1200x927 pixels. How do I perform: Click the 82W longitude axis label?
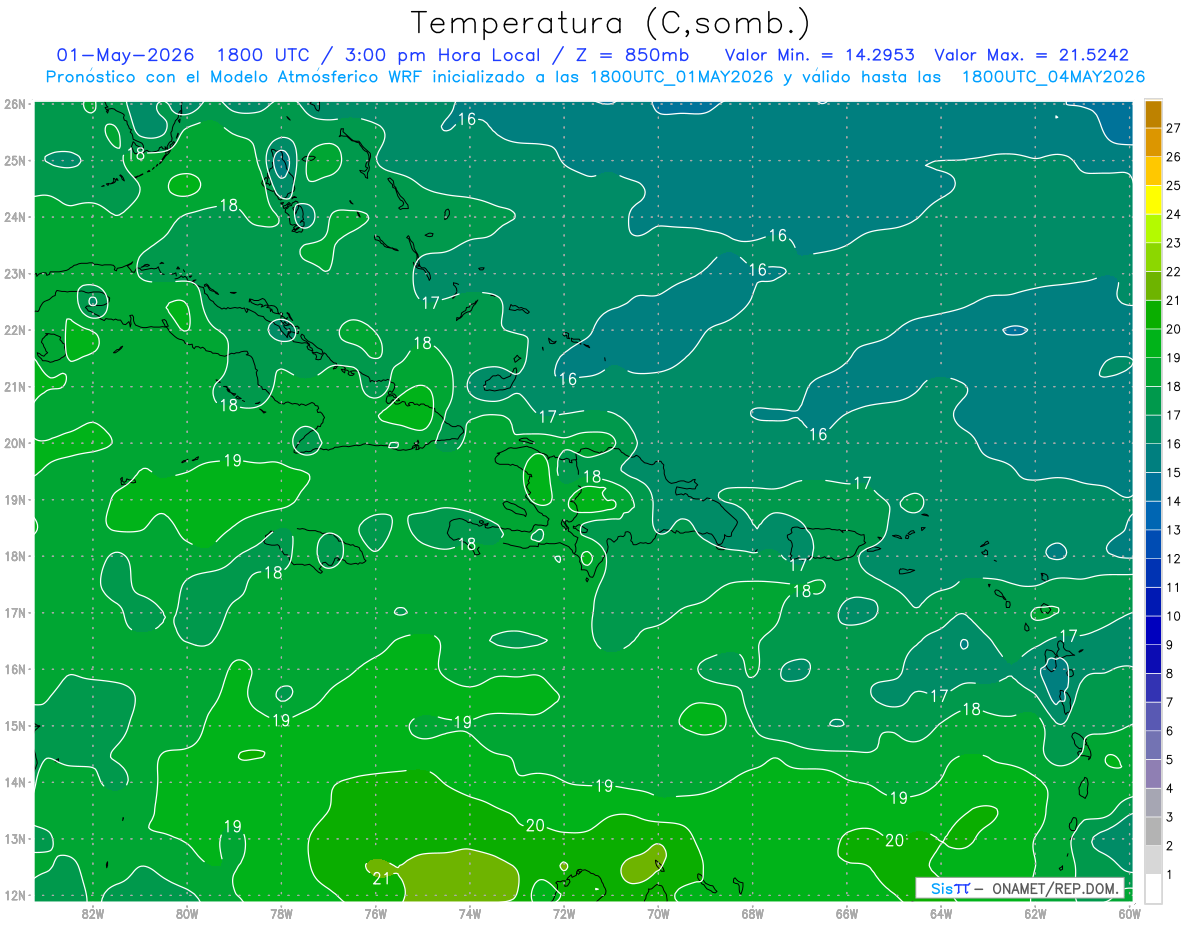(92, 913)
